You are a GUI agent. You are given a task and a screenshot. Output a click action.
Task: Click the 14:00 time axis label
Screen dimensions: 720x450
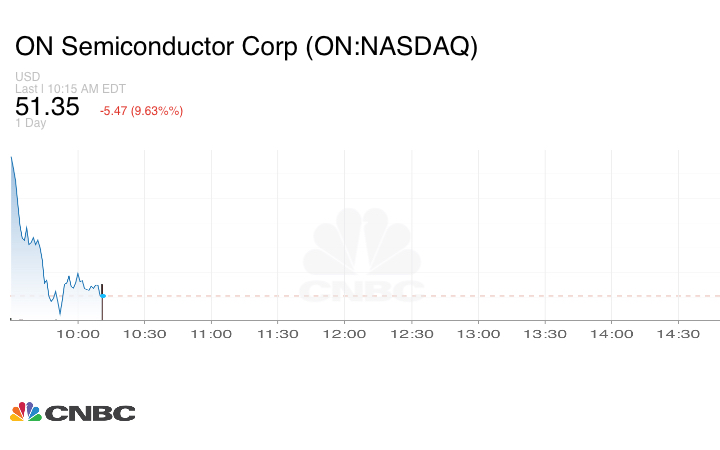pos(612,334)
